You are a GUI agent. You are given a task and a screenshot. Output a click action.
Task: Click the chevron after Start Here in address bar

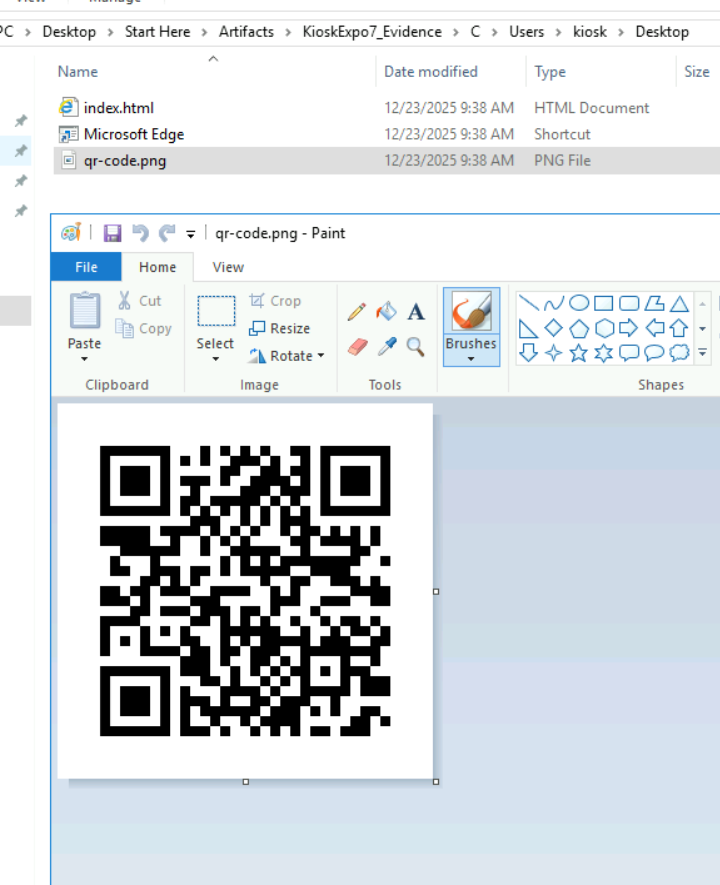[204, 32]
